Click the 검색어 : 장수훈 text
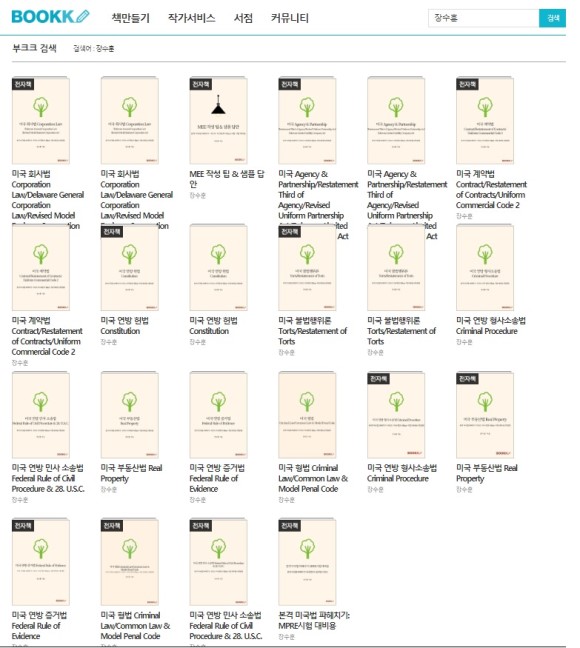This screenshot has width=580, height=648. 93,49
